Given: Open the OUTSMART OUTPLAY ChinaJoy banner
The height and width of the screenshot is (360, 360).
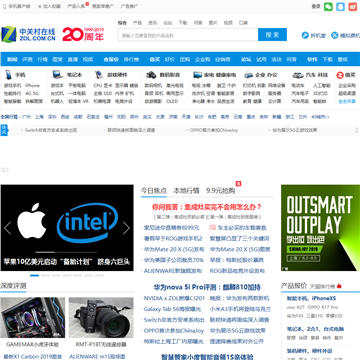Looking at the screenshot, I should pyautogui.click(x=320, y=228).
